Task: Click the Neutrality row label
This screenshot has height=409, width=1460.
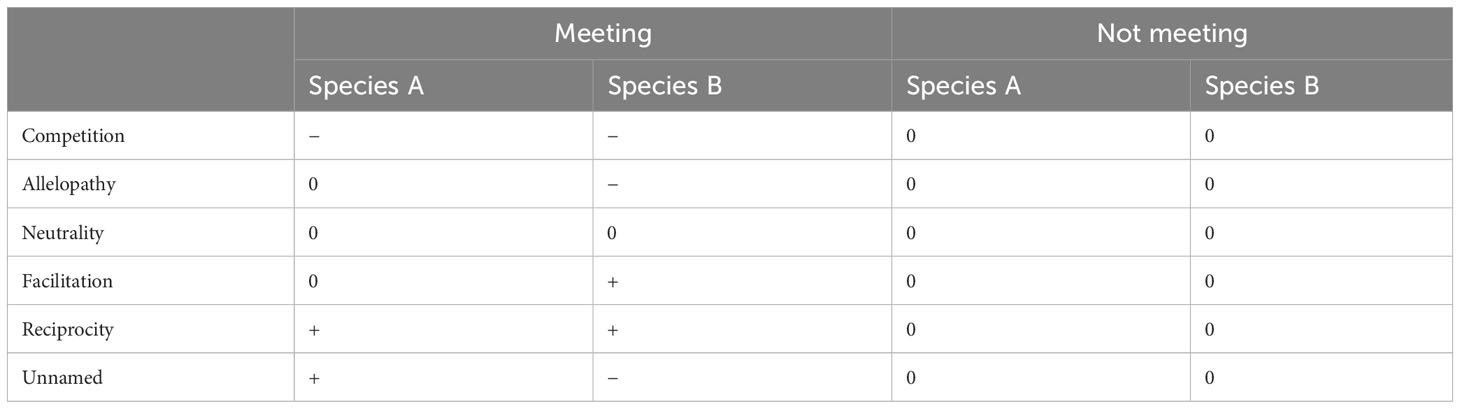Action: point(63,233)
